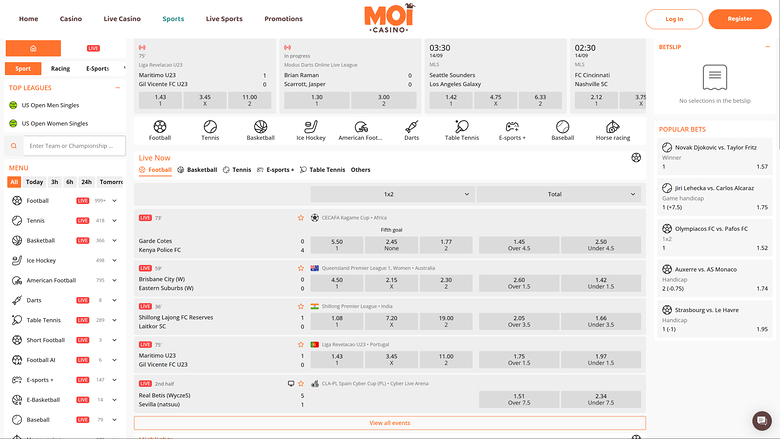The width and height of the screenshot is (780, 439).
Task: Open the 1x2 market dropdown
Action: (x=389, y=194)
